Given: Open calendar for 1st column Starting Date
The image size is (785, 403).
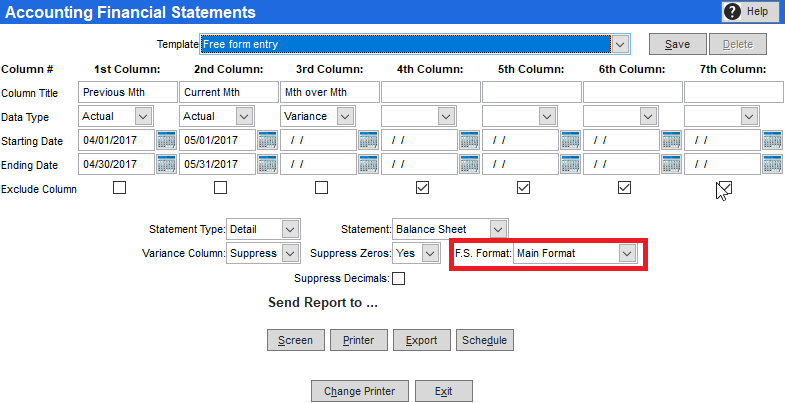Looking at the screenshot, I should [x=166, y=140].
